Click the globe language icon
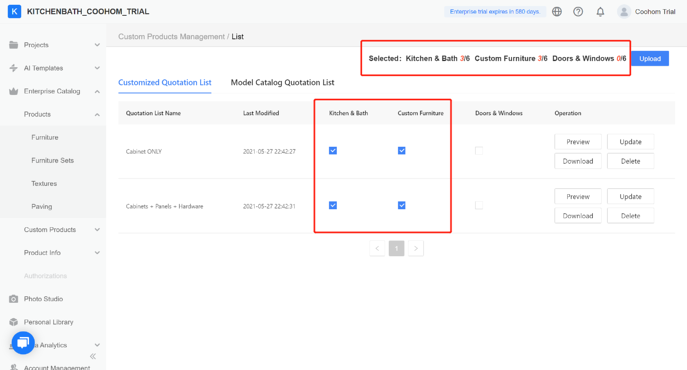Viewport: 687px width, 370px height. (x=557, y=12)
